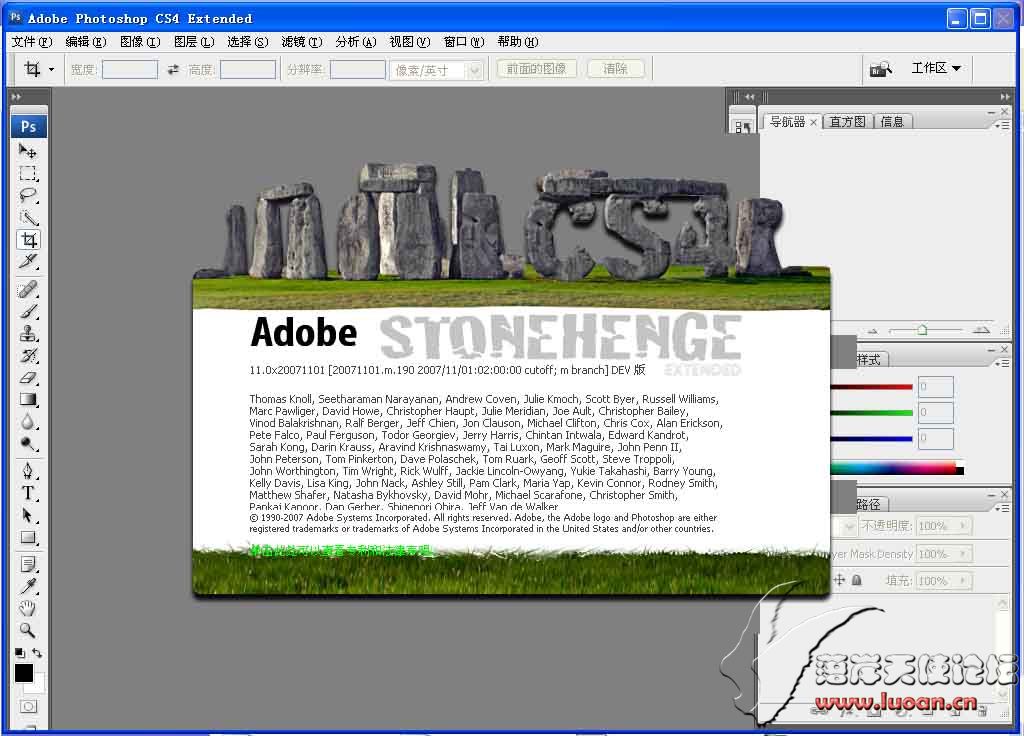Open the 图像 menu

(140, 42)
